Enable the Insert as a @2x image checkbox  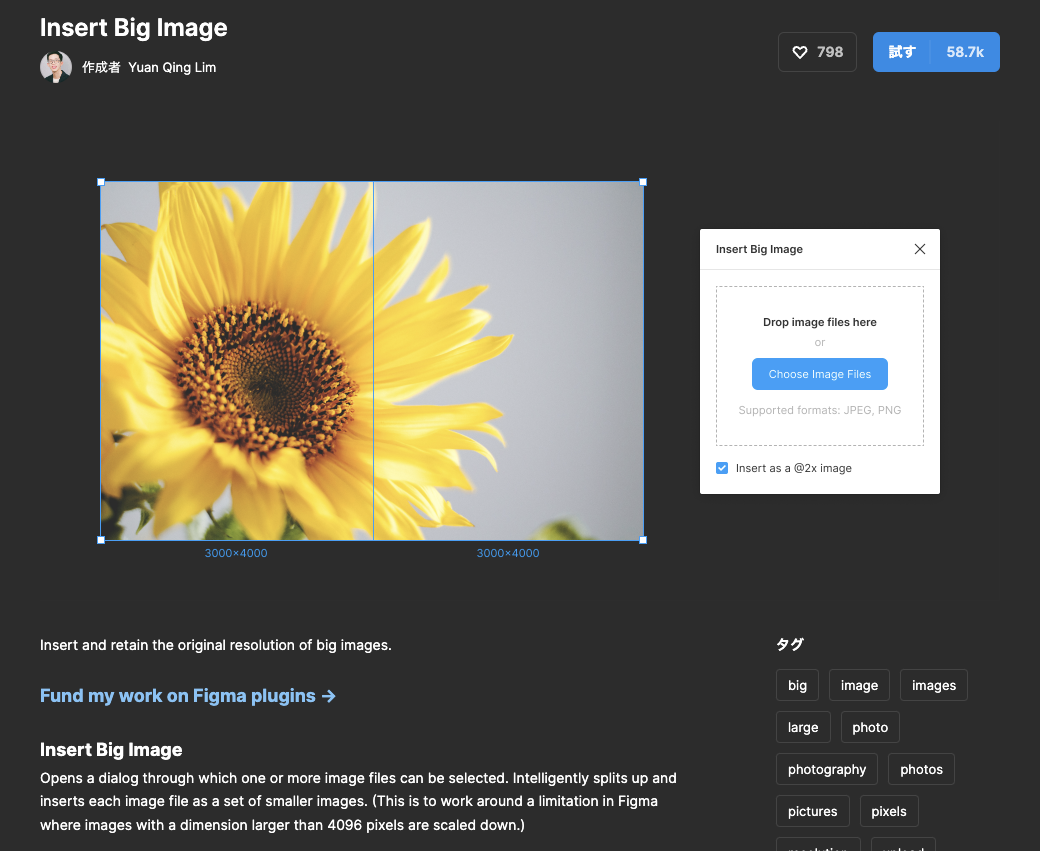pyautogui.click(x=721, y=467)
